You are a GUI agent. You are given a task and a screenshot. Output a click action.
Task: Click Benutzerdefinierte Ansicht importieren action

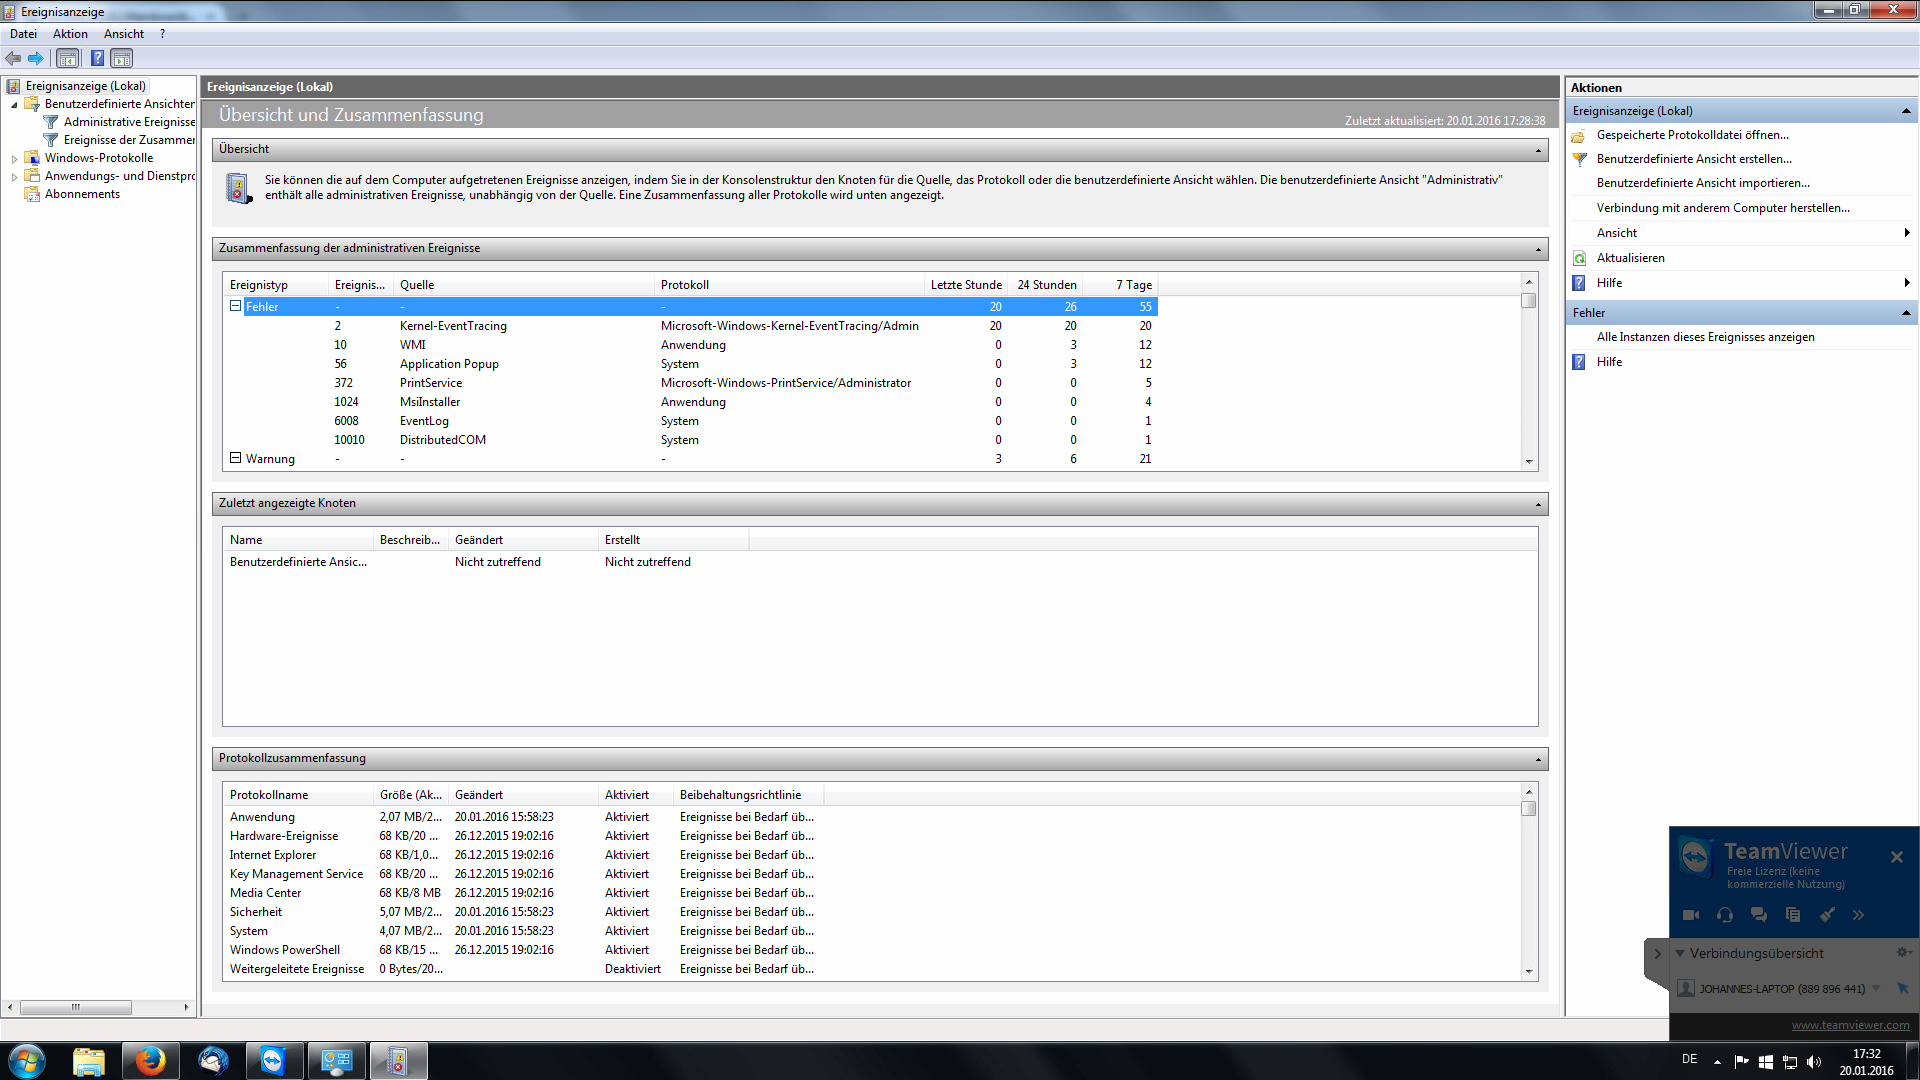tap(1703, 183)
